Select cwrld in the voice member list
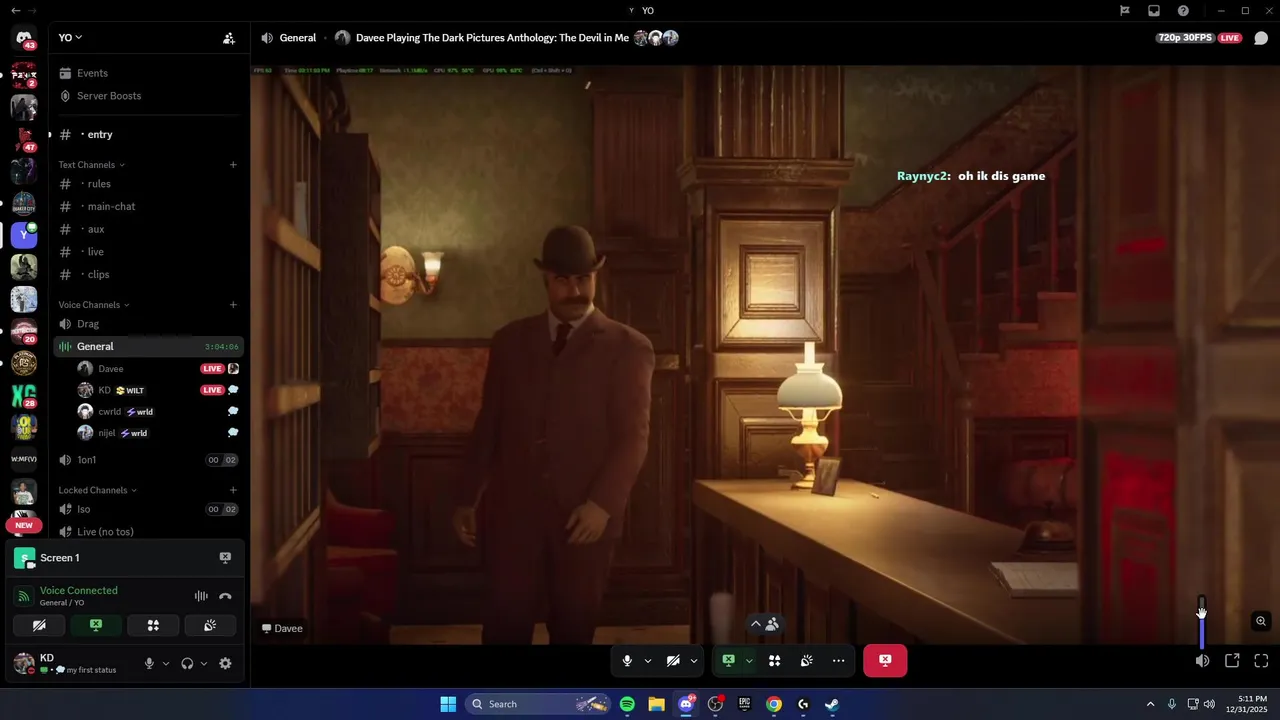1280x720 pixels. (157, 411)
